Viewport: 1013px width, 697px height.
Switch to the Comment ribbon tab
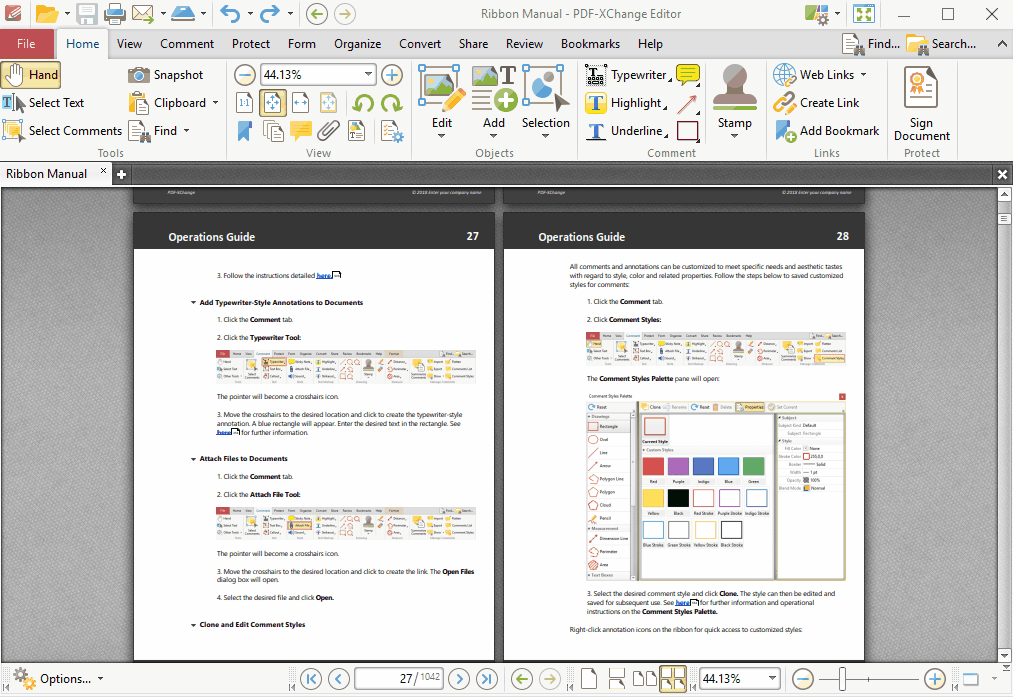click(187, 44)
